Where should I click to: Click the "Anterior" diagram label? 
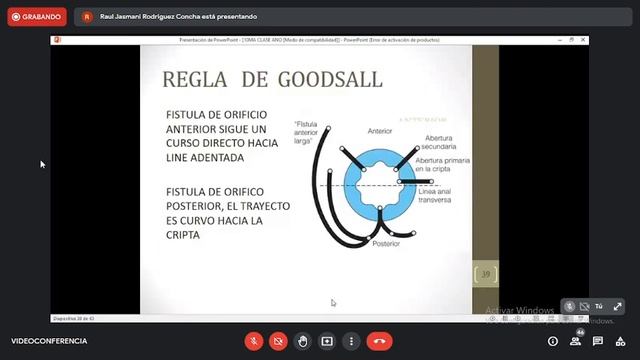(380, 131)
